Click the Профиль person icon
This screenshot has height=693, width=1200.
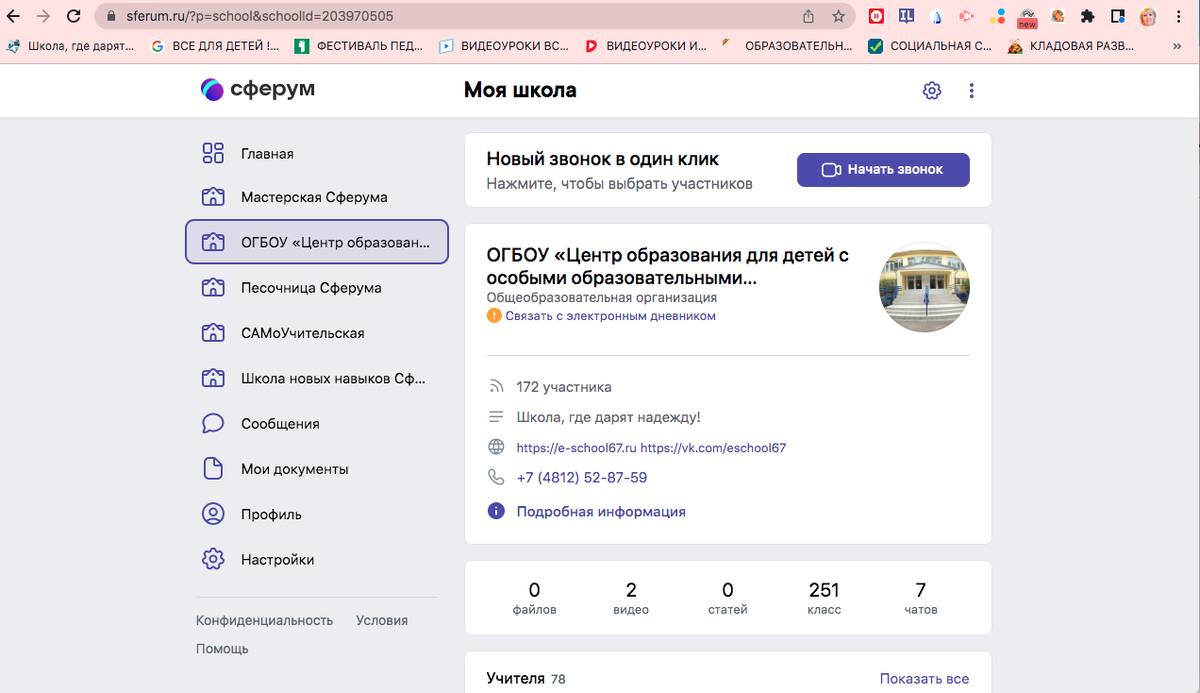tap(213, 514)
